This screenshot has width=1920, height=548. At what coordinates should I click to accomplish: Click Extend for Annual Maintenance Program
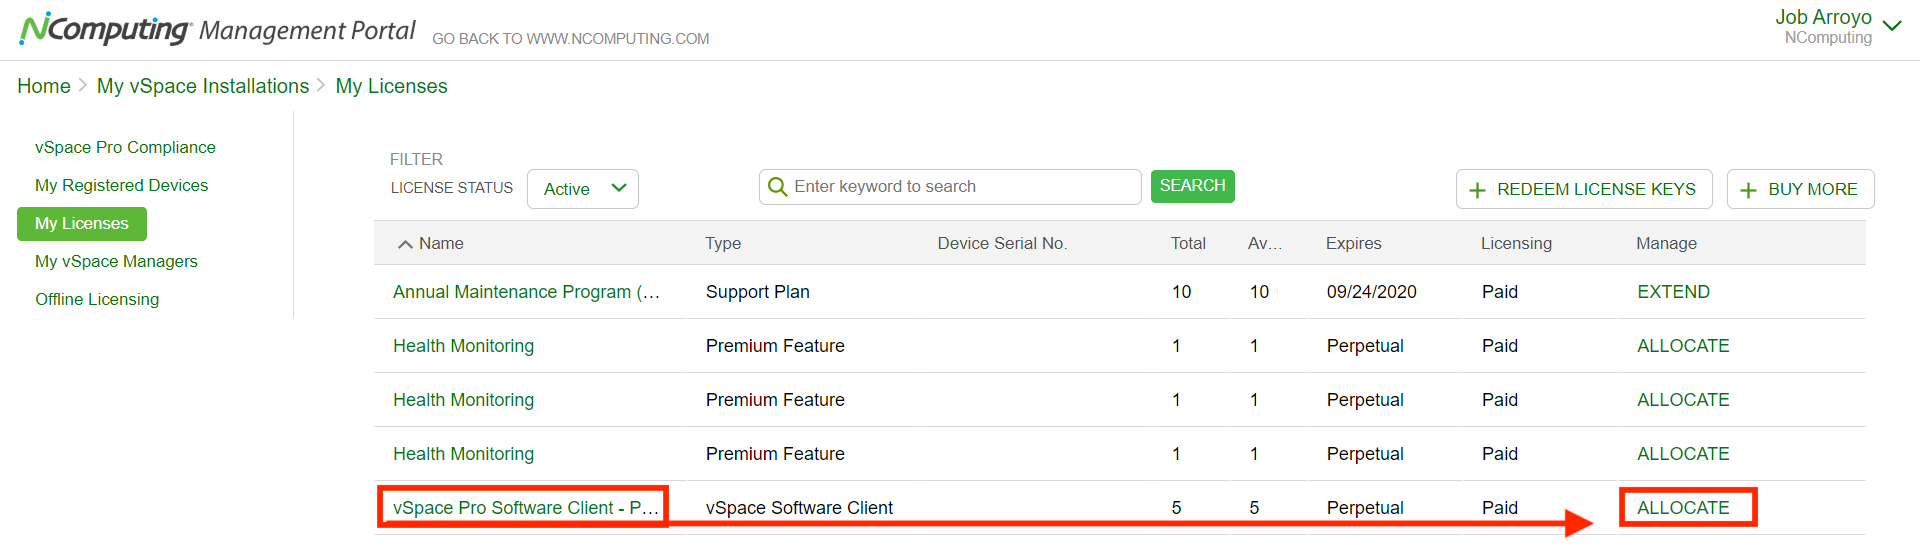(1673, 292)
